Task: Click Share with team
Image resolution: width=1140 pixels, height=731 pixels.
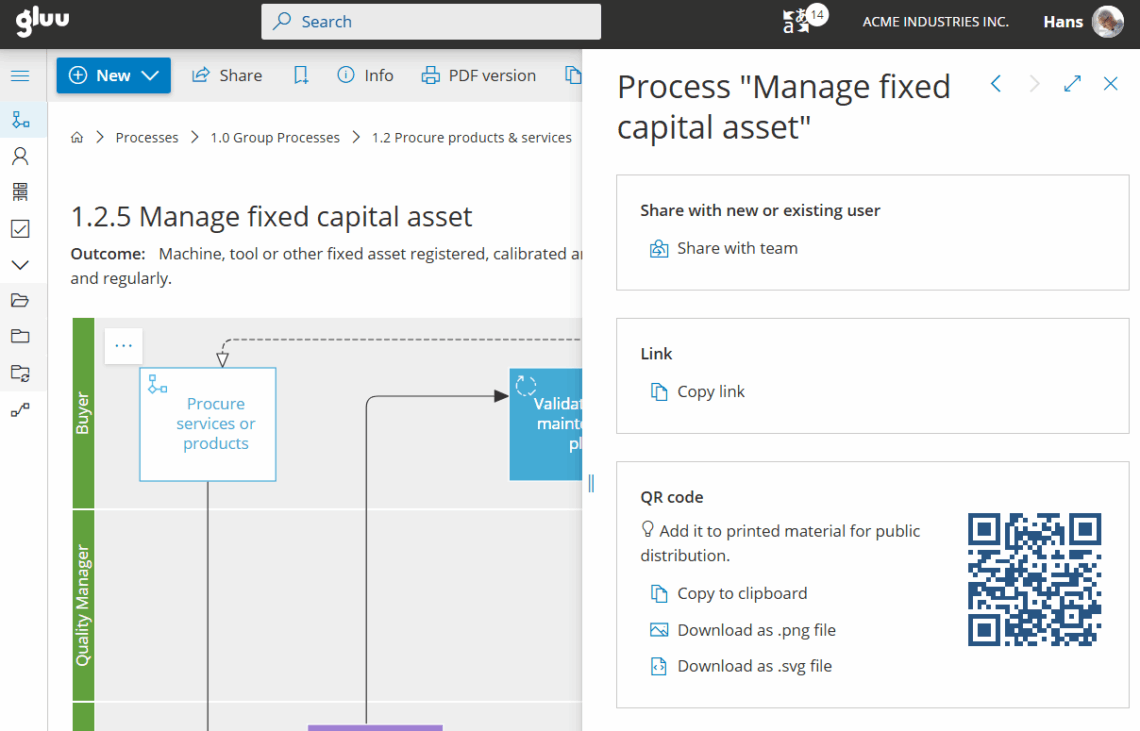Action: (736, 249)
